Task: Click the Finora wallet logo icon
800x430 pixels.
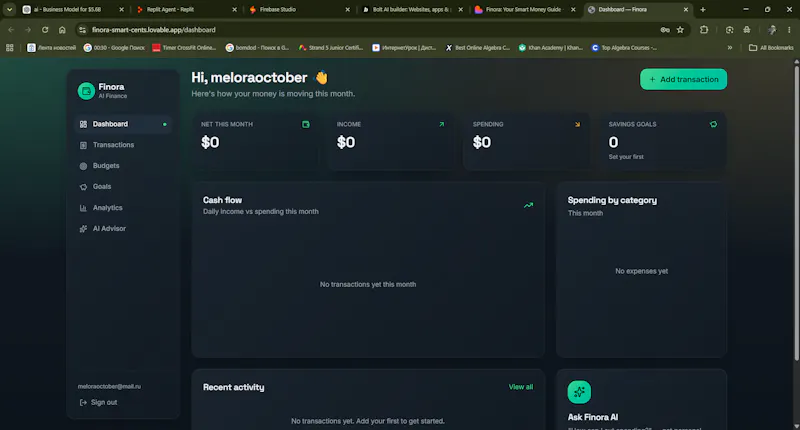Action: click(x=86, y=91)
